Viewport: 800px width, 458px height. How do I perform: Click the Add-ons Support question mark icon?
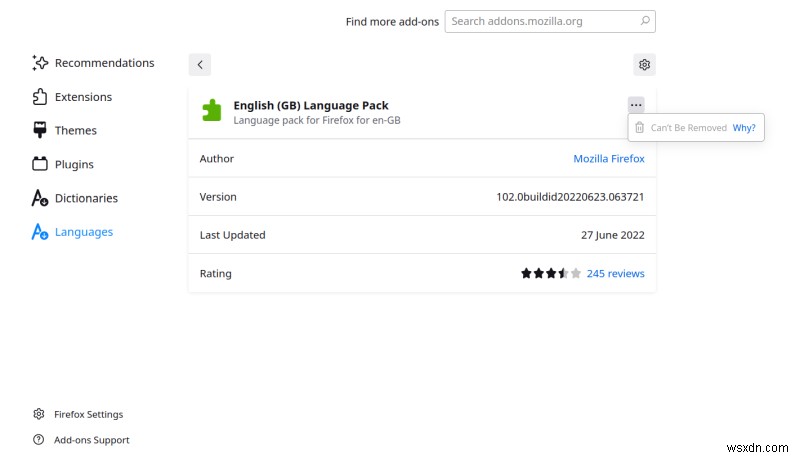click(38, 439)
